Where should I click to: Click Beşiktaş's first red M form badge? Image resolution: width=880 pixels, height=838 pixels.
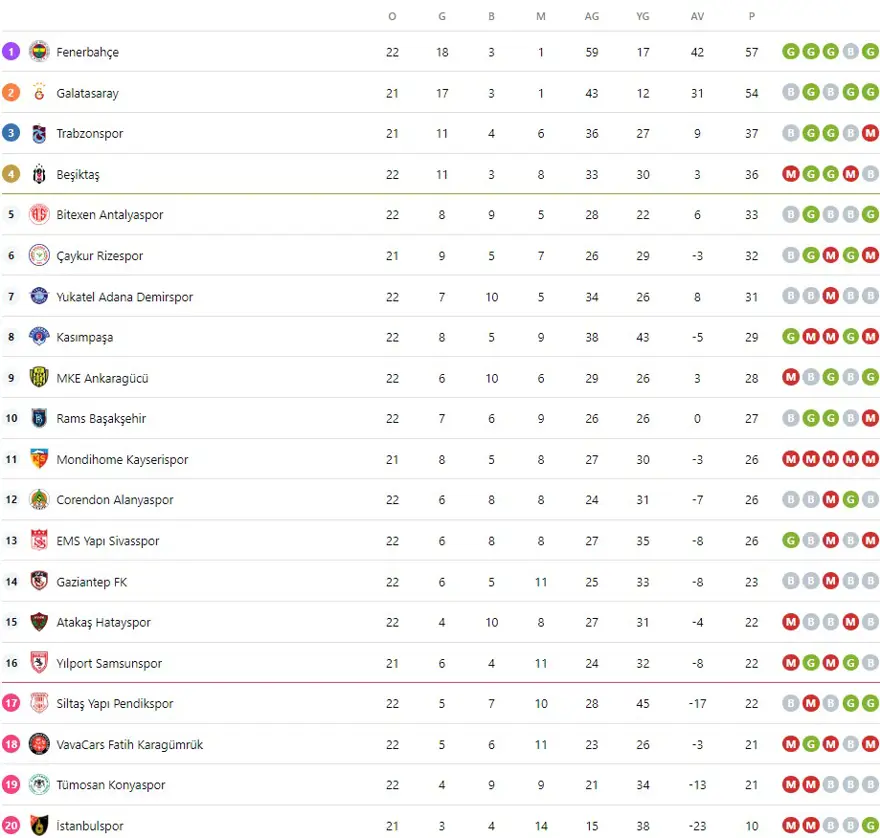pyautogui.click(x=791, y=174)
